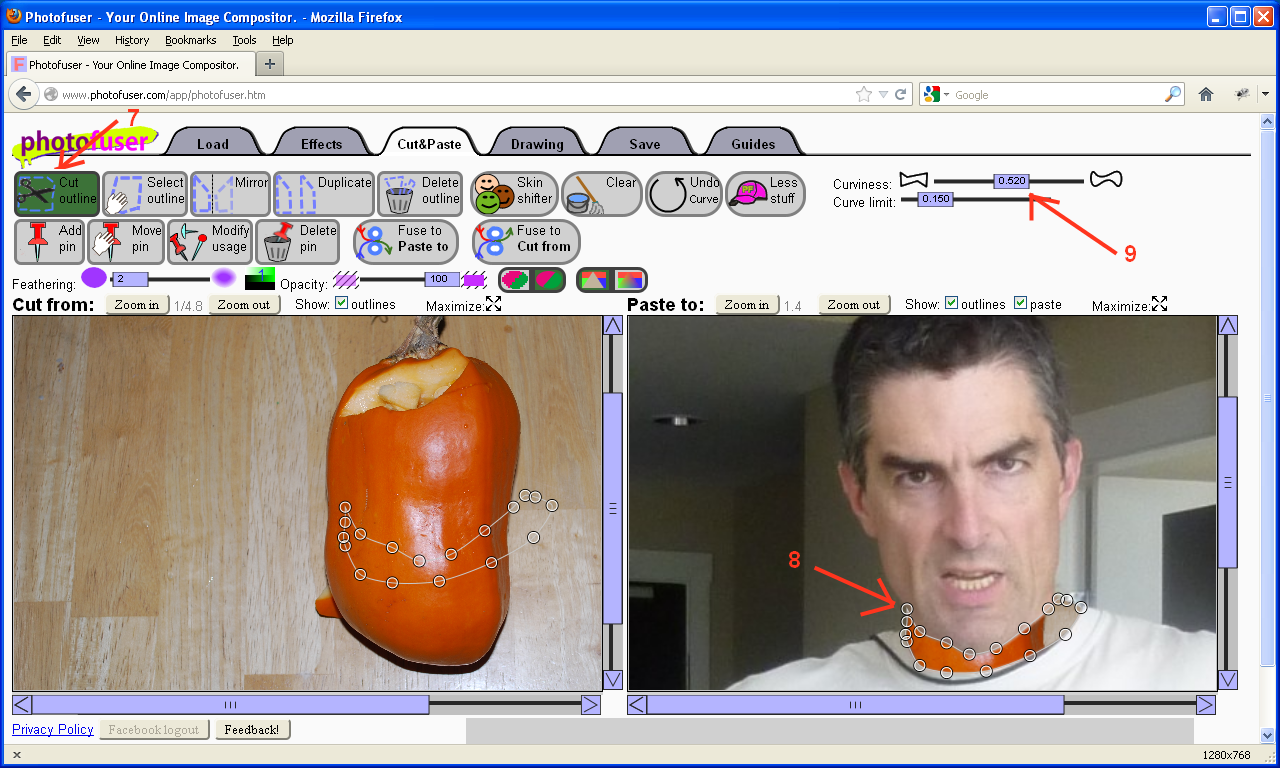Open the Privacy Policy link
This screenshot has height=768, width=1280.
click(x=53, y=729)
